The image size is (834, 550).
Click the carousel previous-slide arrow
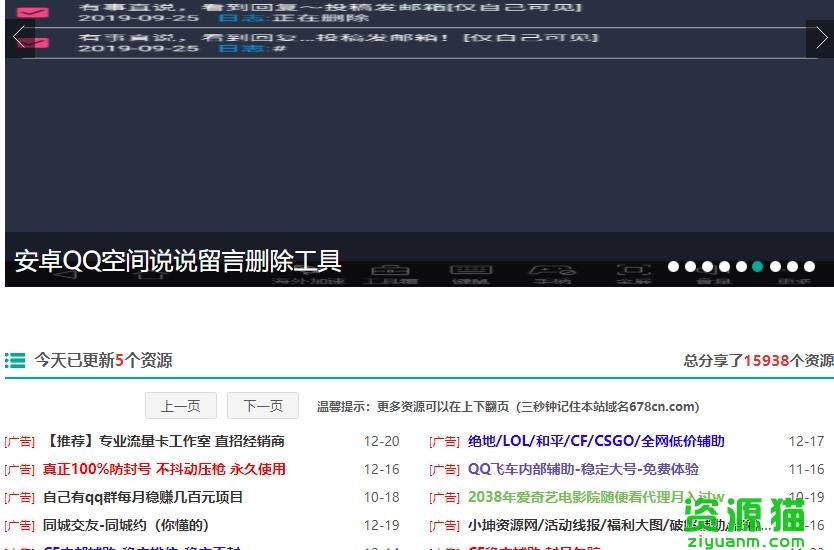click(x=20, y=38)
